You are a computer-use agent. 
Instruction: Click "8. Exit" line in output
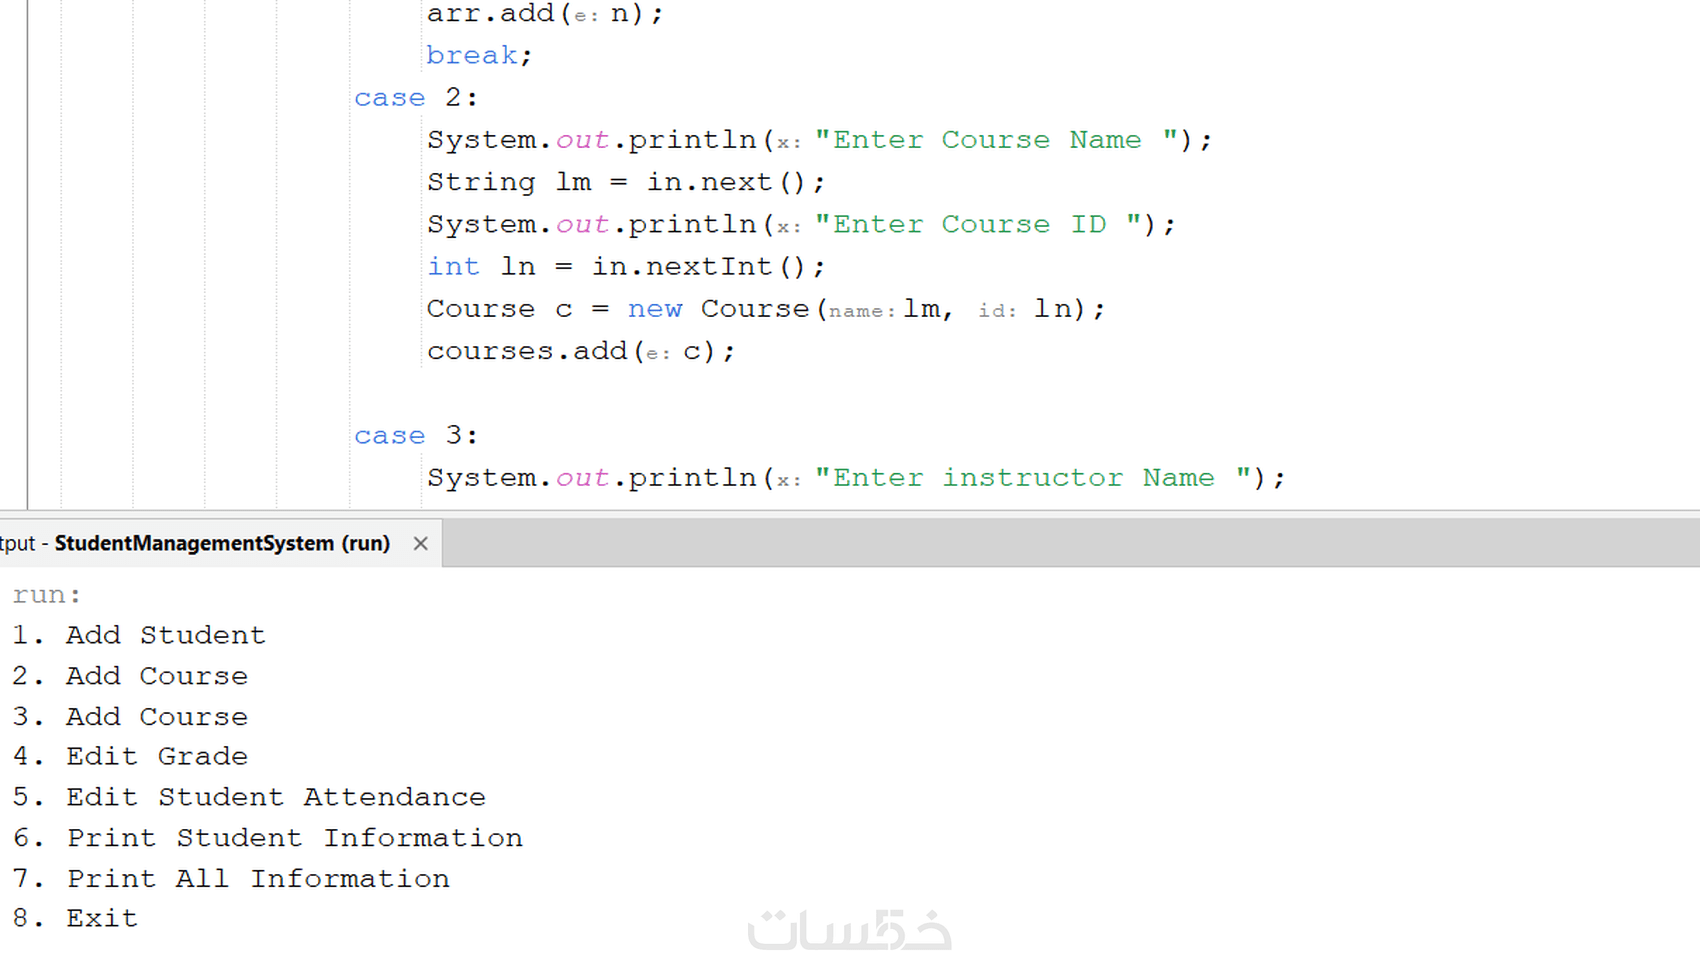(x=75, y=918)
